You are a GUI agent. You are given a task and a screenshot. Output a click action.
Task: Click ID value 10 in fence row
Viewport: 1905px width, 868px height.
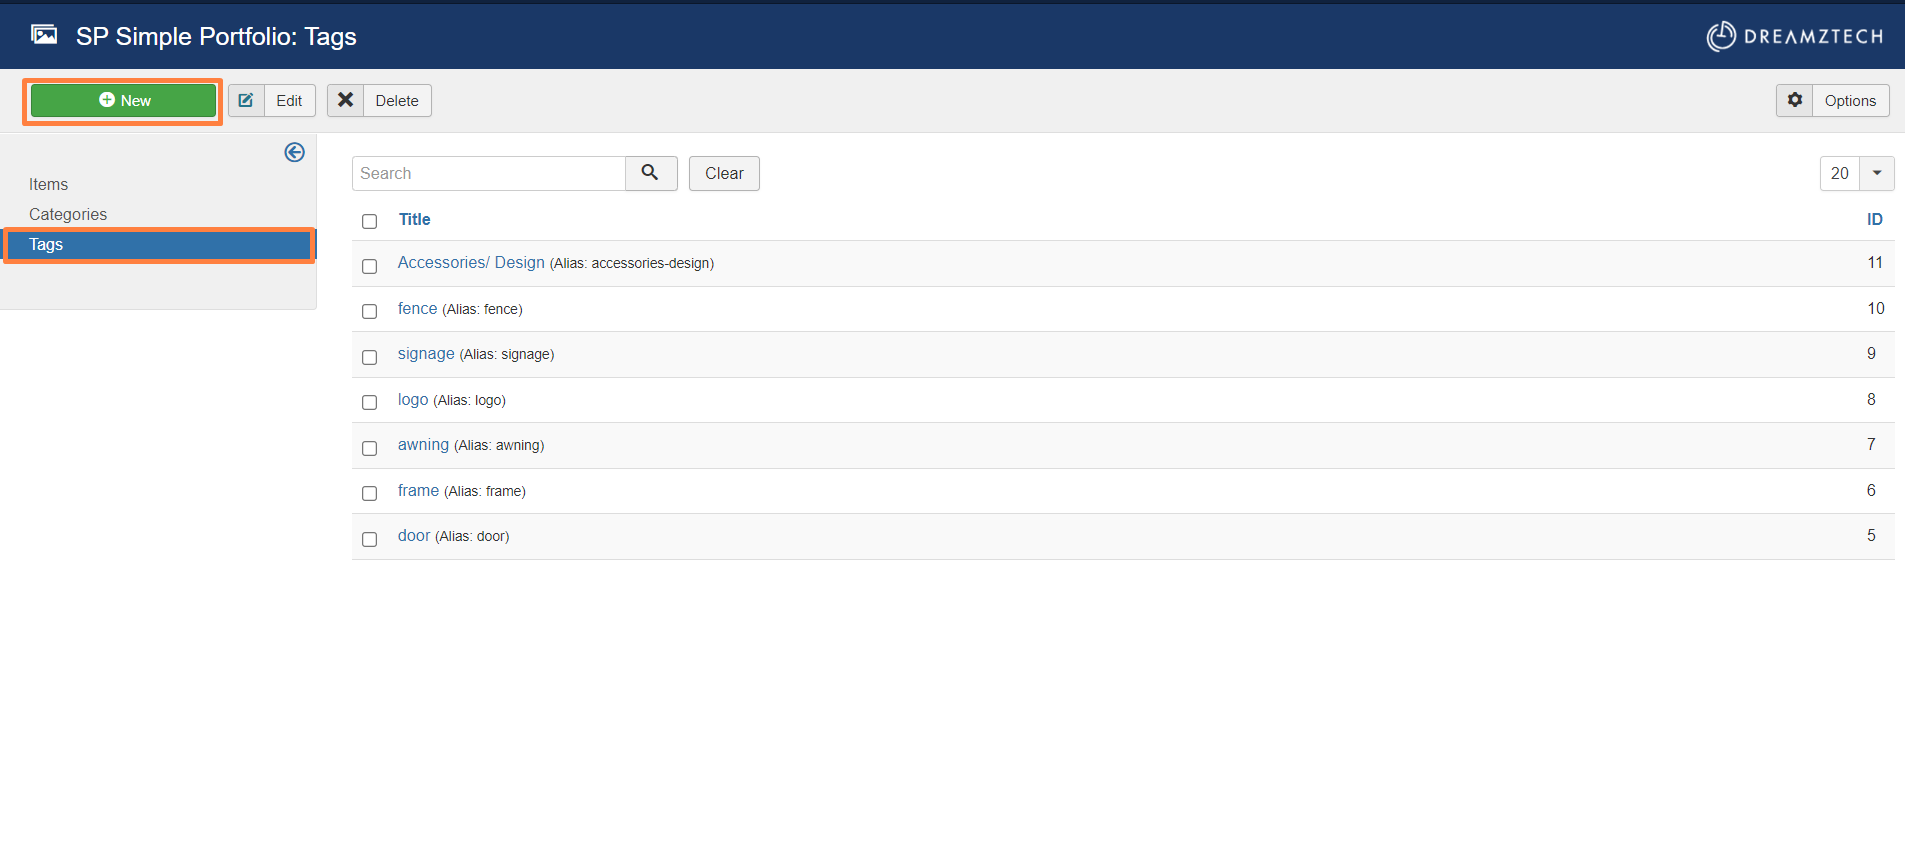pyautogui.click(x=1876, y=309)
